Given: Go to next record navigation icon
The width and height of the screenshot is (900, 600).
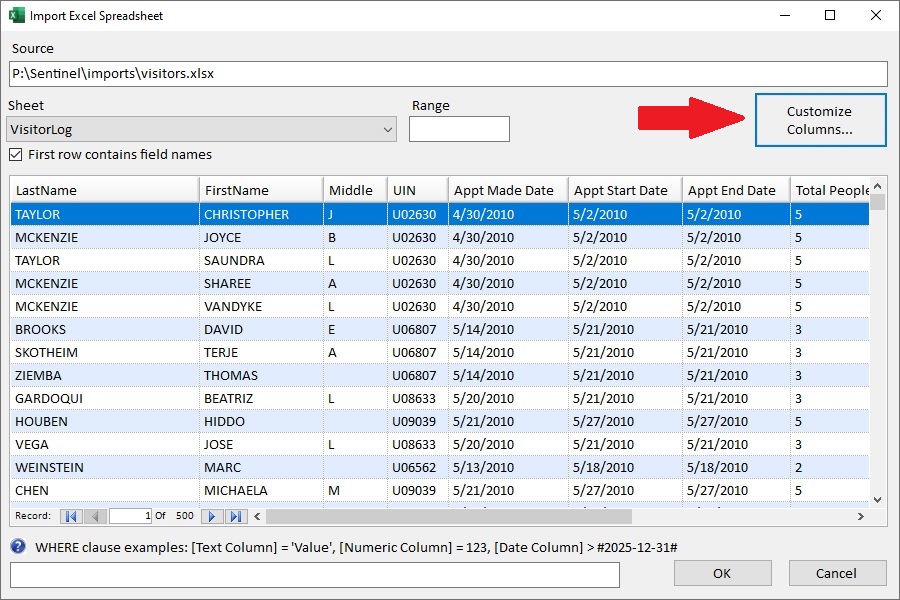Looking at the screenshot, I should [x=212, y=516].
